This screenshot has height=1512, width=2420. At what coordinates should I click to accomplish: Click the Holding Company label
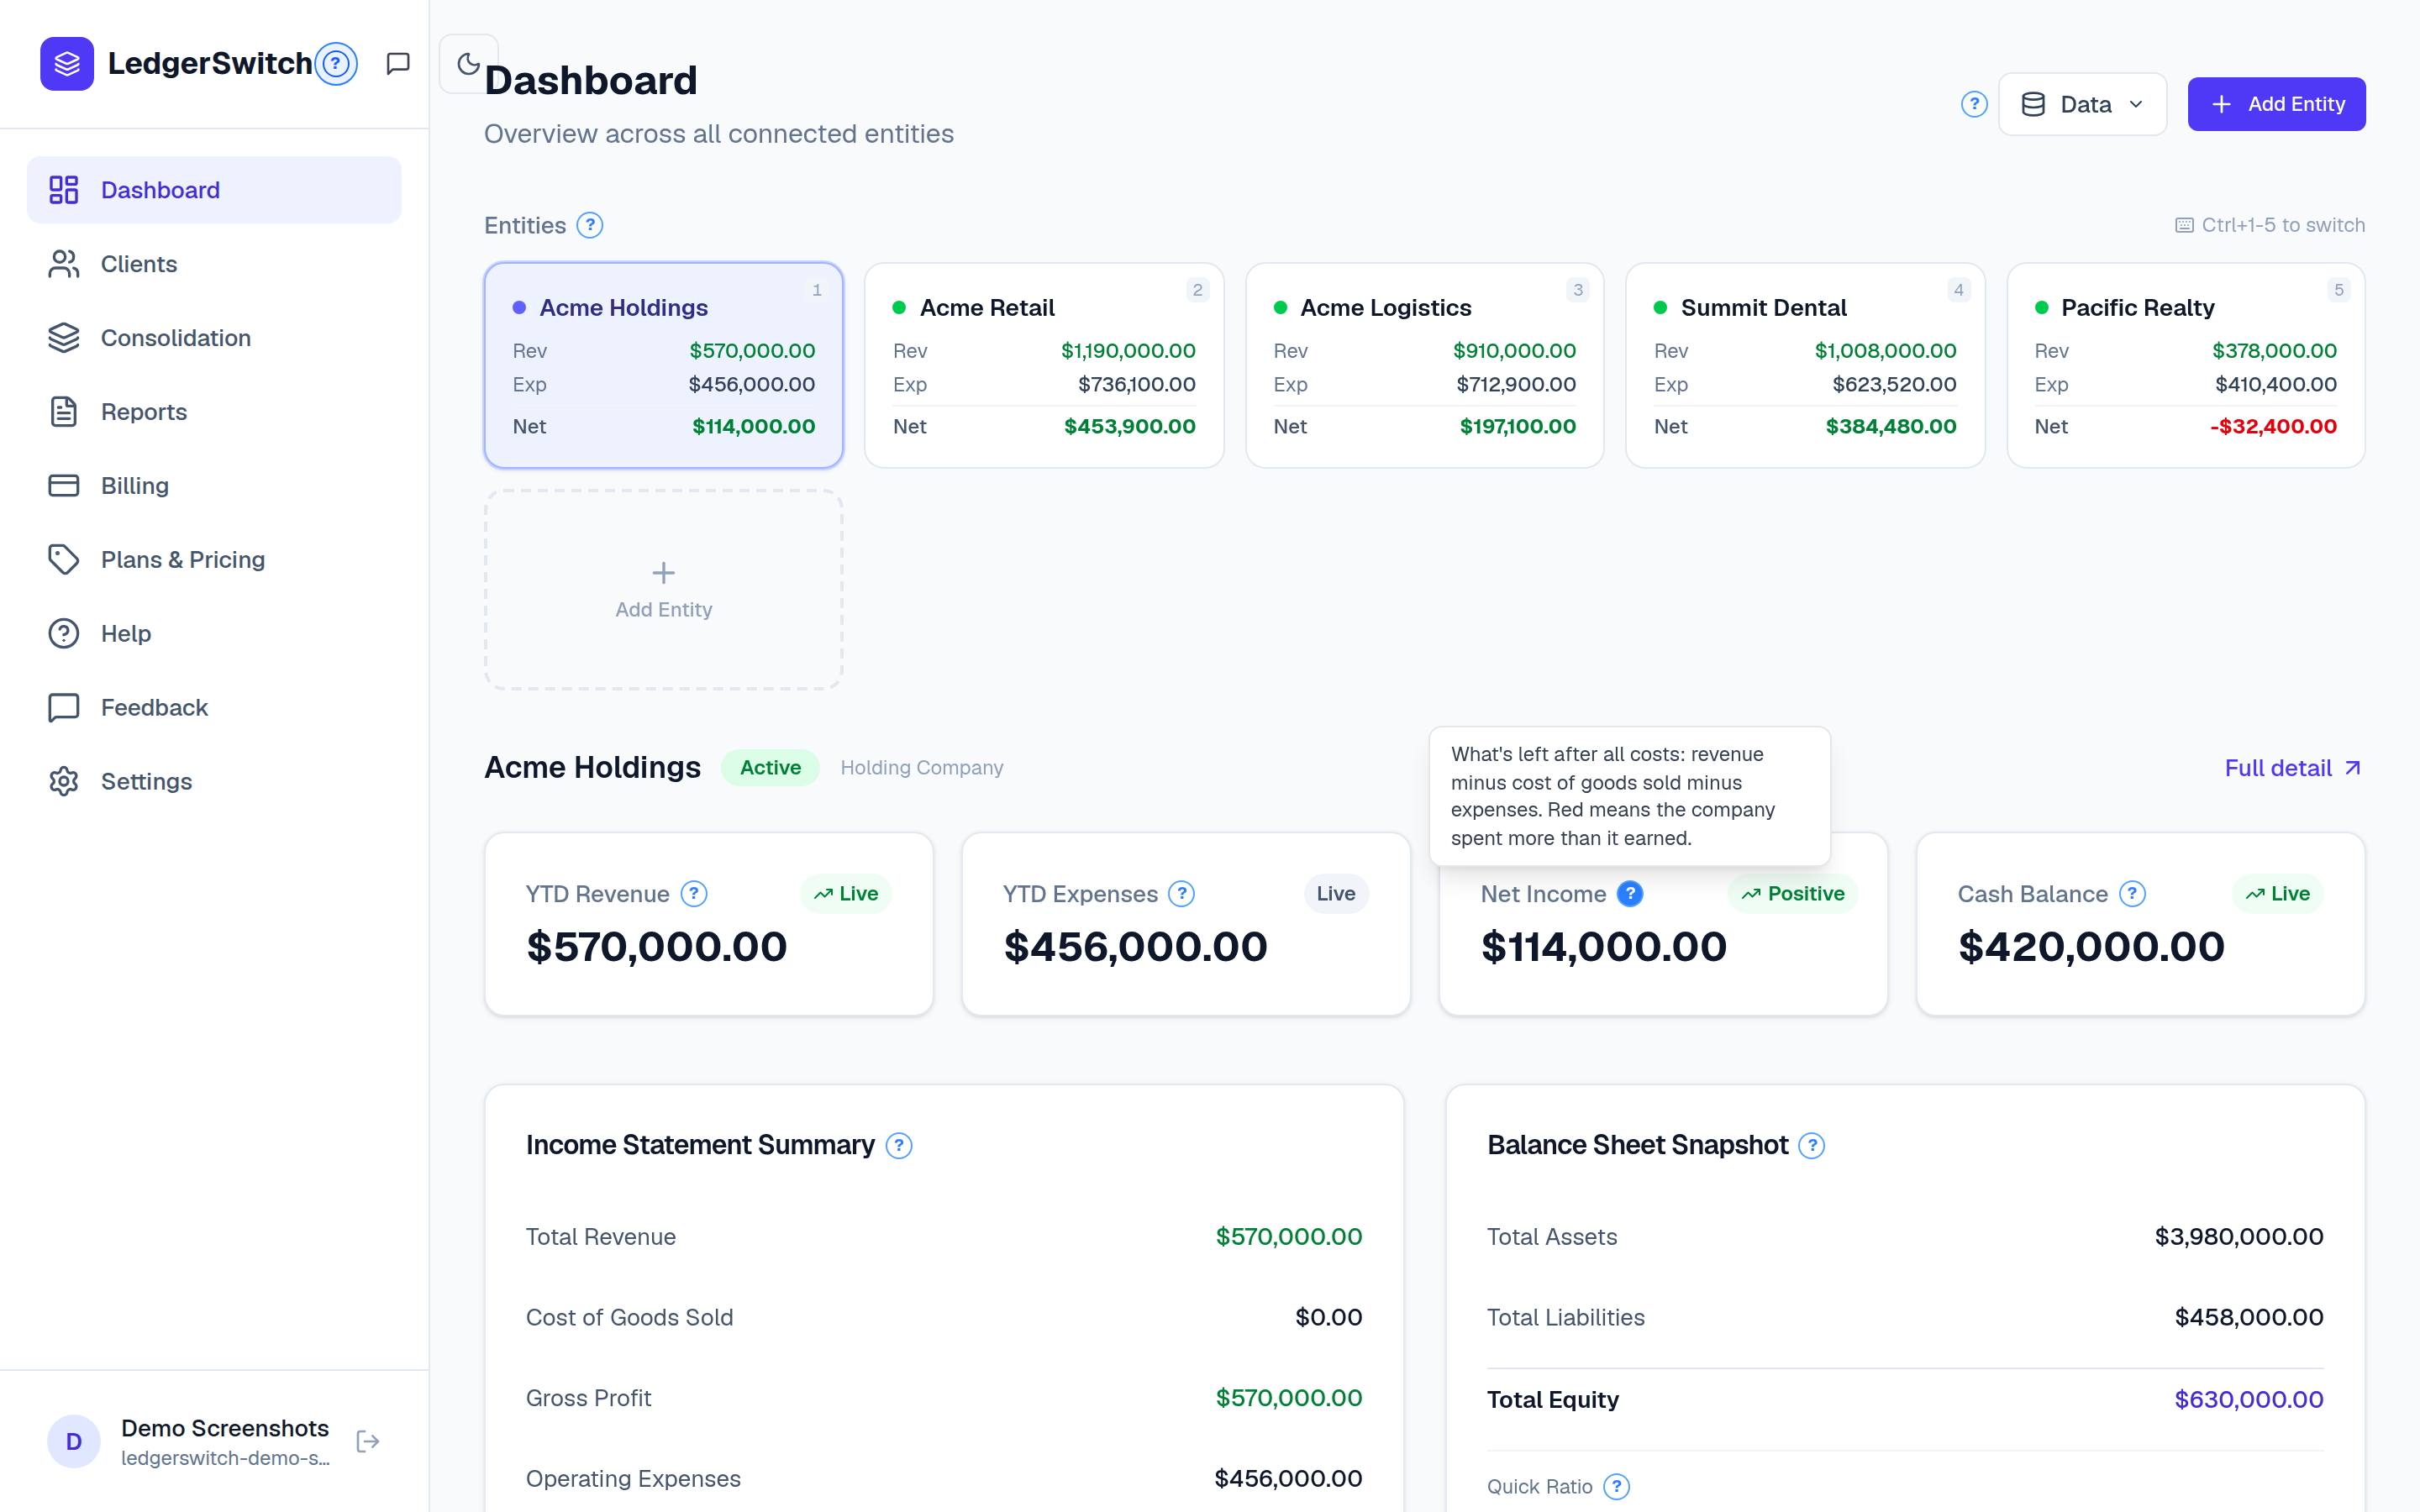click(x=922, y=768)
